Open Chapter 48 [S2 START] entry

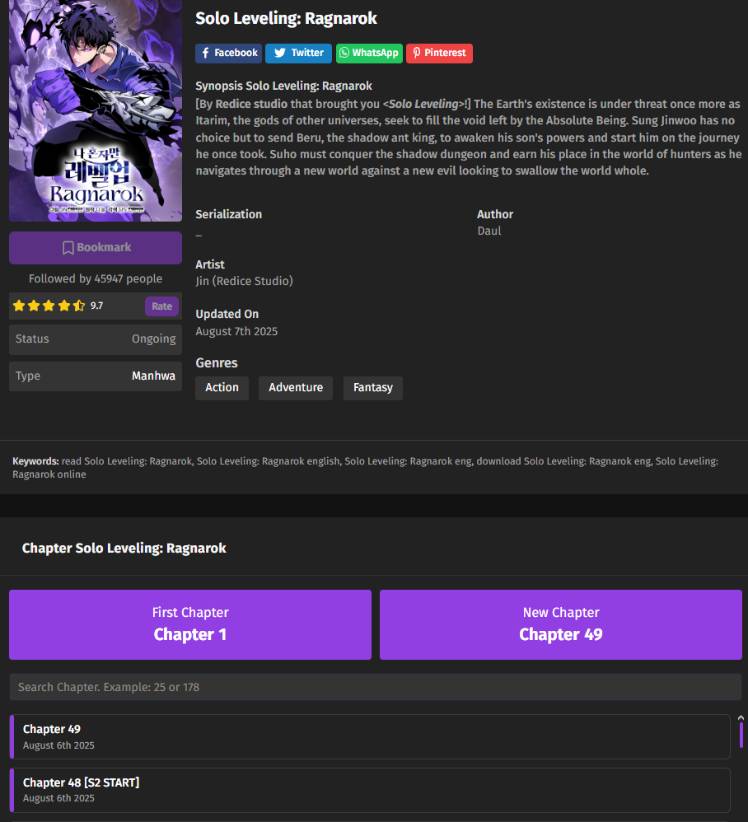370,790
